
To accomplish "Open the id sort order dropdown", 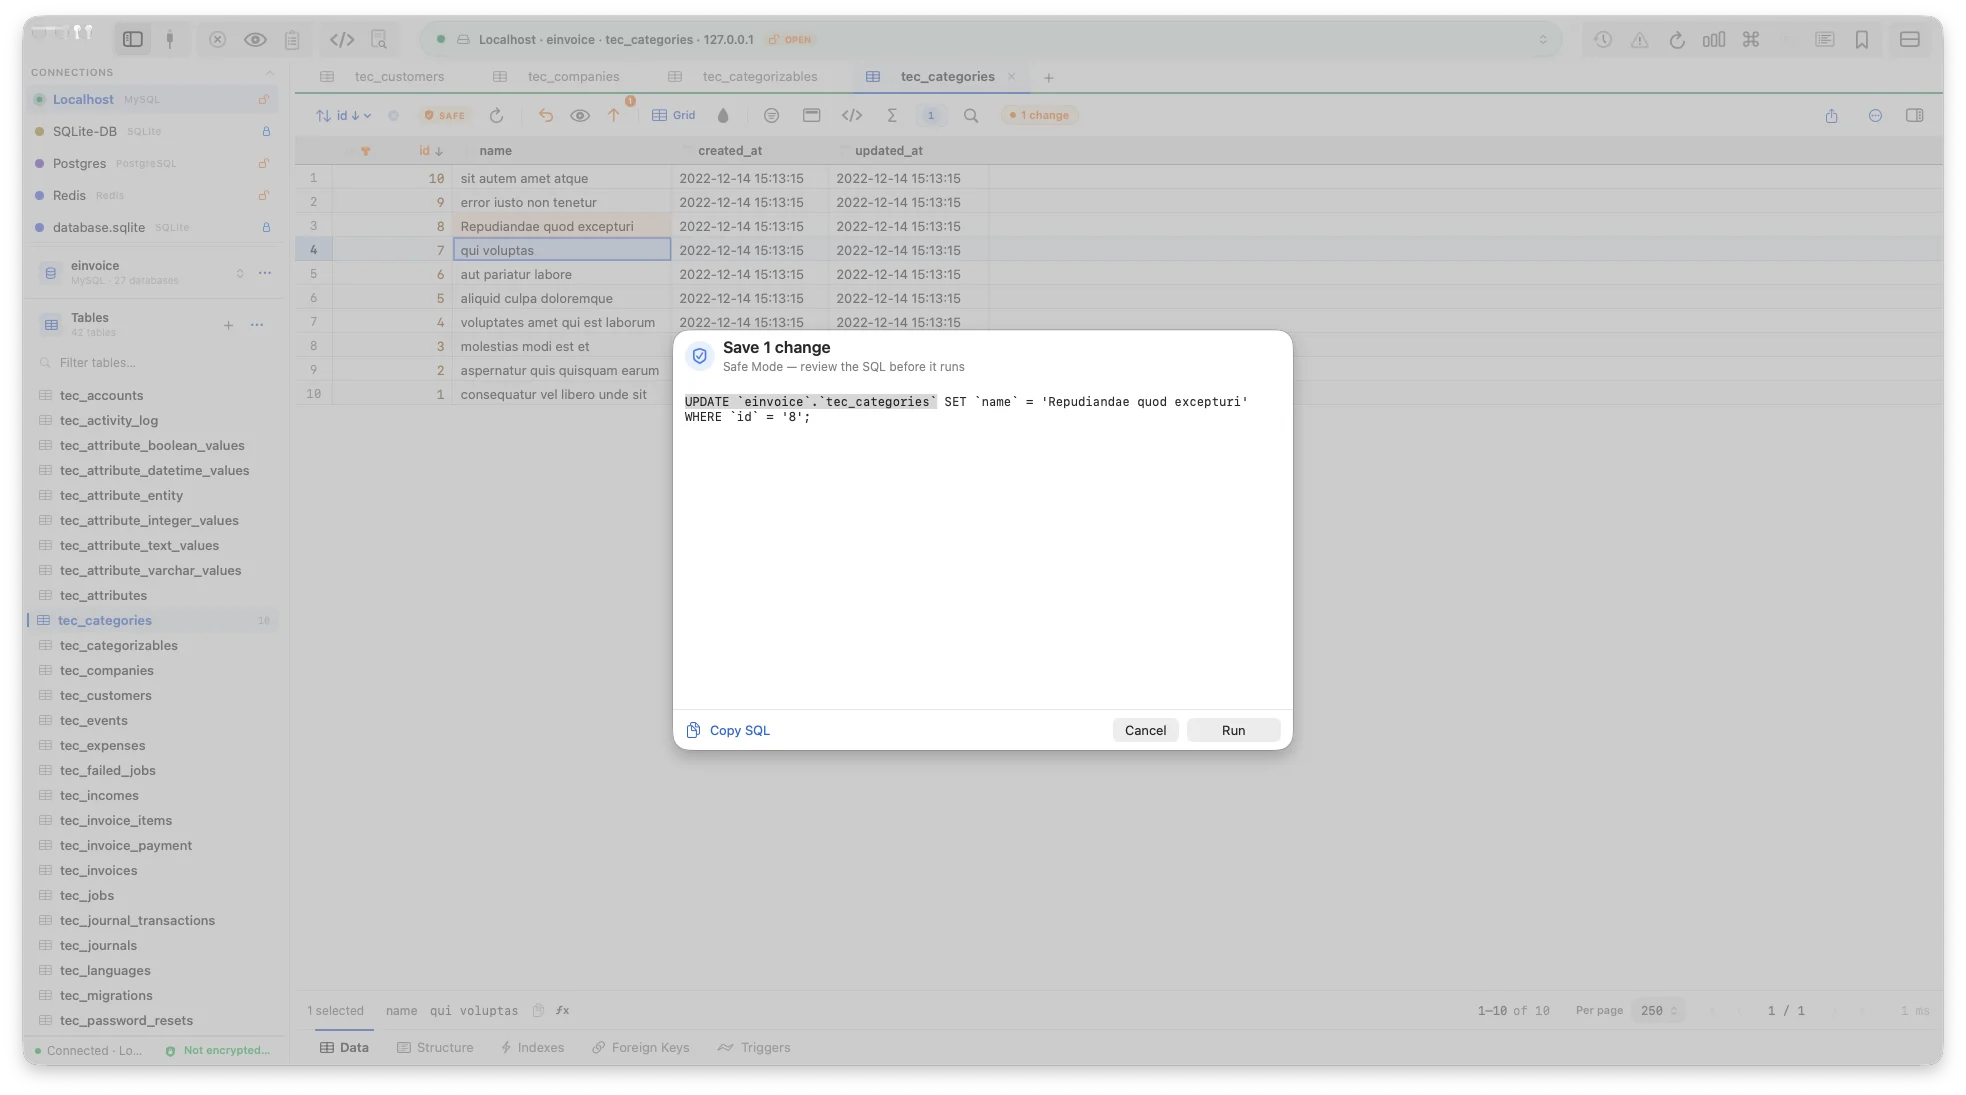I will [x=344, y=115].
